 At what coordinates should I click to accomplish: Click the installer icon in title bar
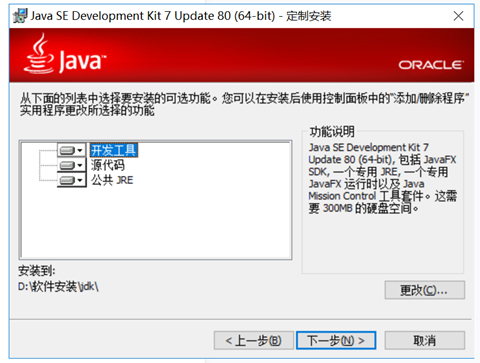(20, 16)
